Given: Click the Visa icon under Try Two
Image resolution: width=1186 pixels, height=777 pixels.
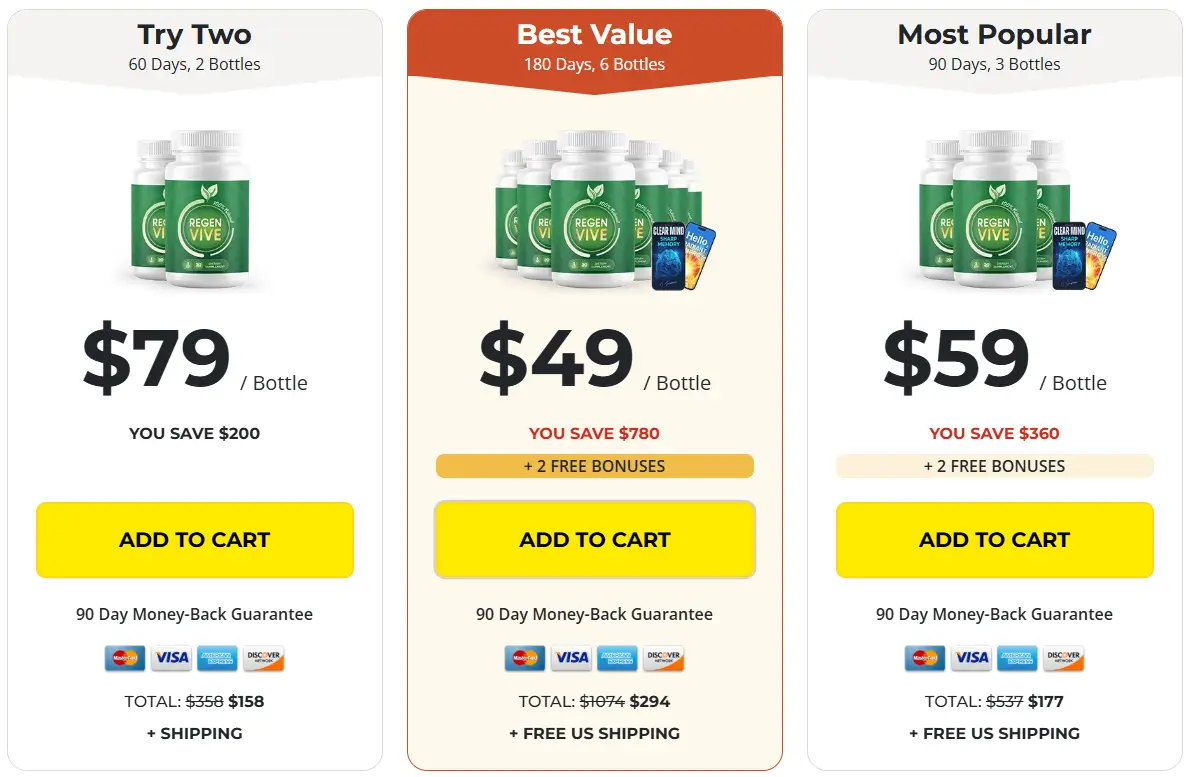Looking at the screenshot, I should 172,658.
